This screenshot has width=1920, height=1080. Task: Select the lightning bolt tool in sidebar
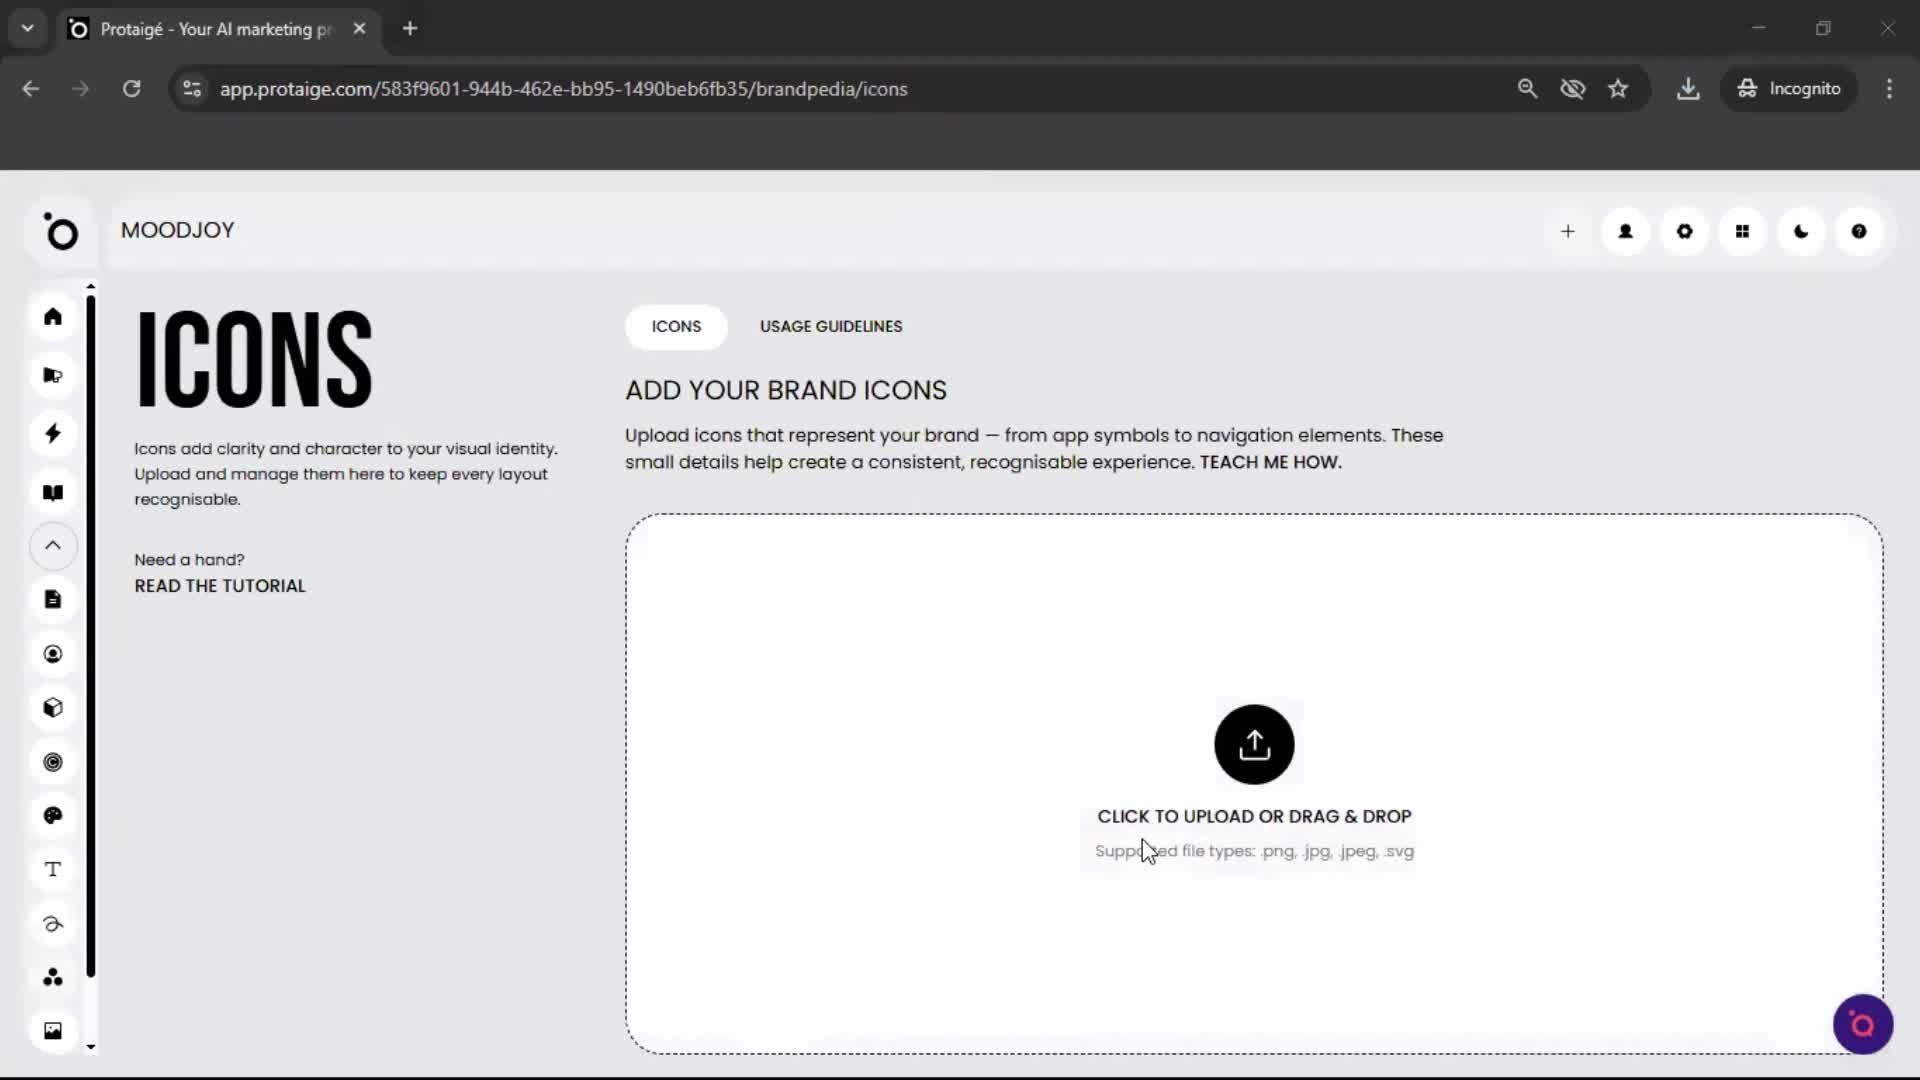click(53, 433)
